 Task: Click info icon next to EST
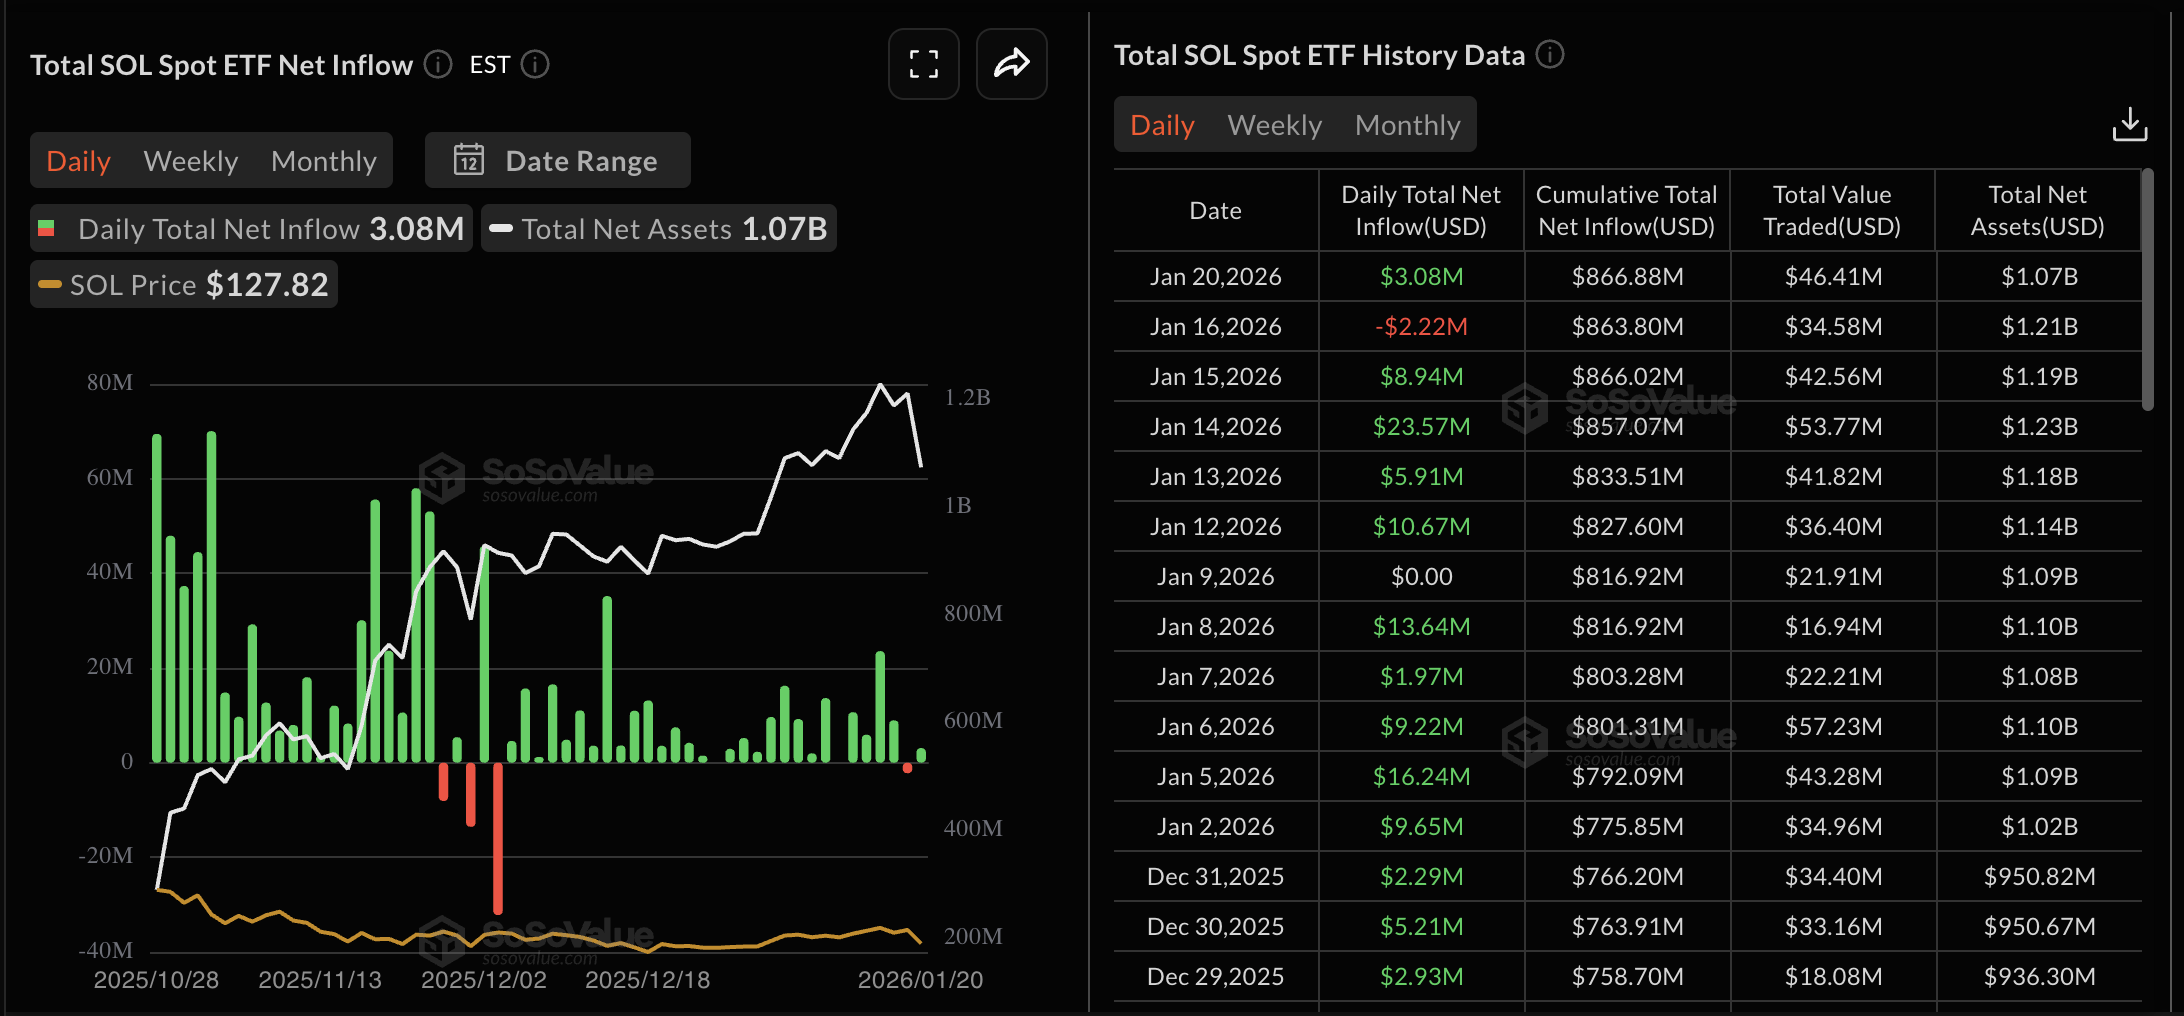pyautogui.click(x=536, y=65)
